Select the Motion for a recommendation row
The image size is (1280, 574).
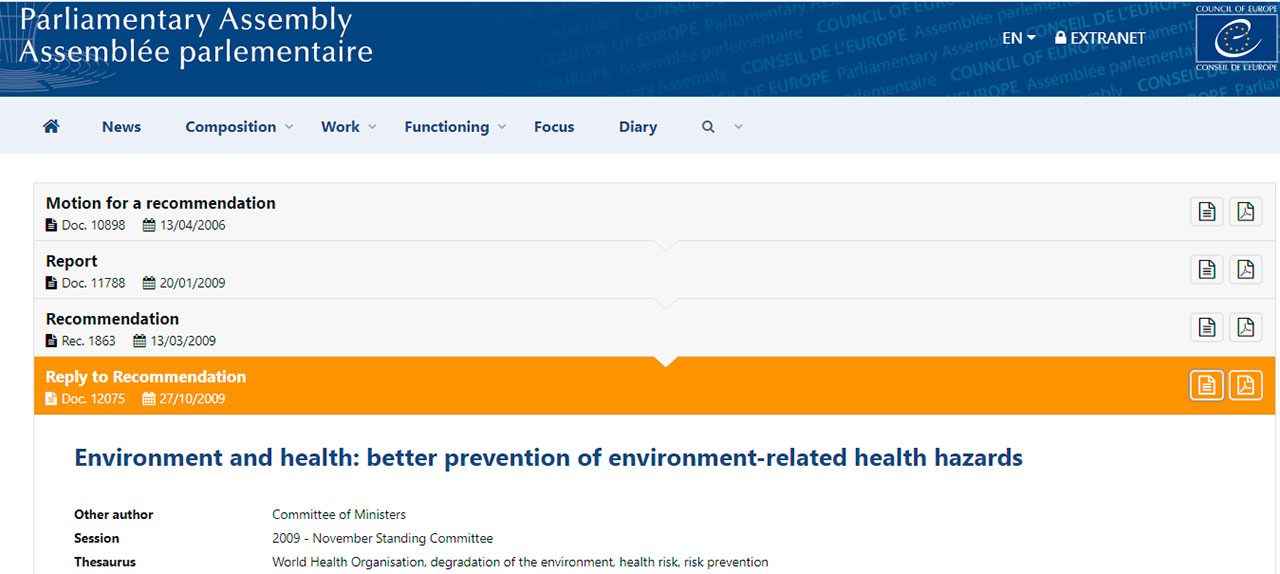pos(655,212)
